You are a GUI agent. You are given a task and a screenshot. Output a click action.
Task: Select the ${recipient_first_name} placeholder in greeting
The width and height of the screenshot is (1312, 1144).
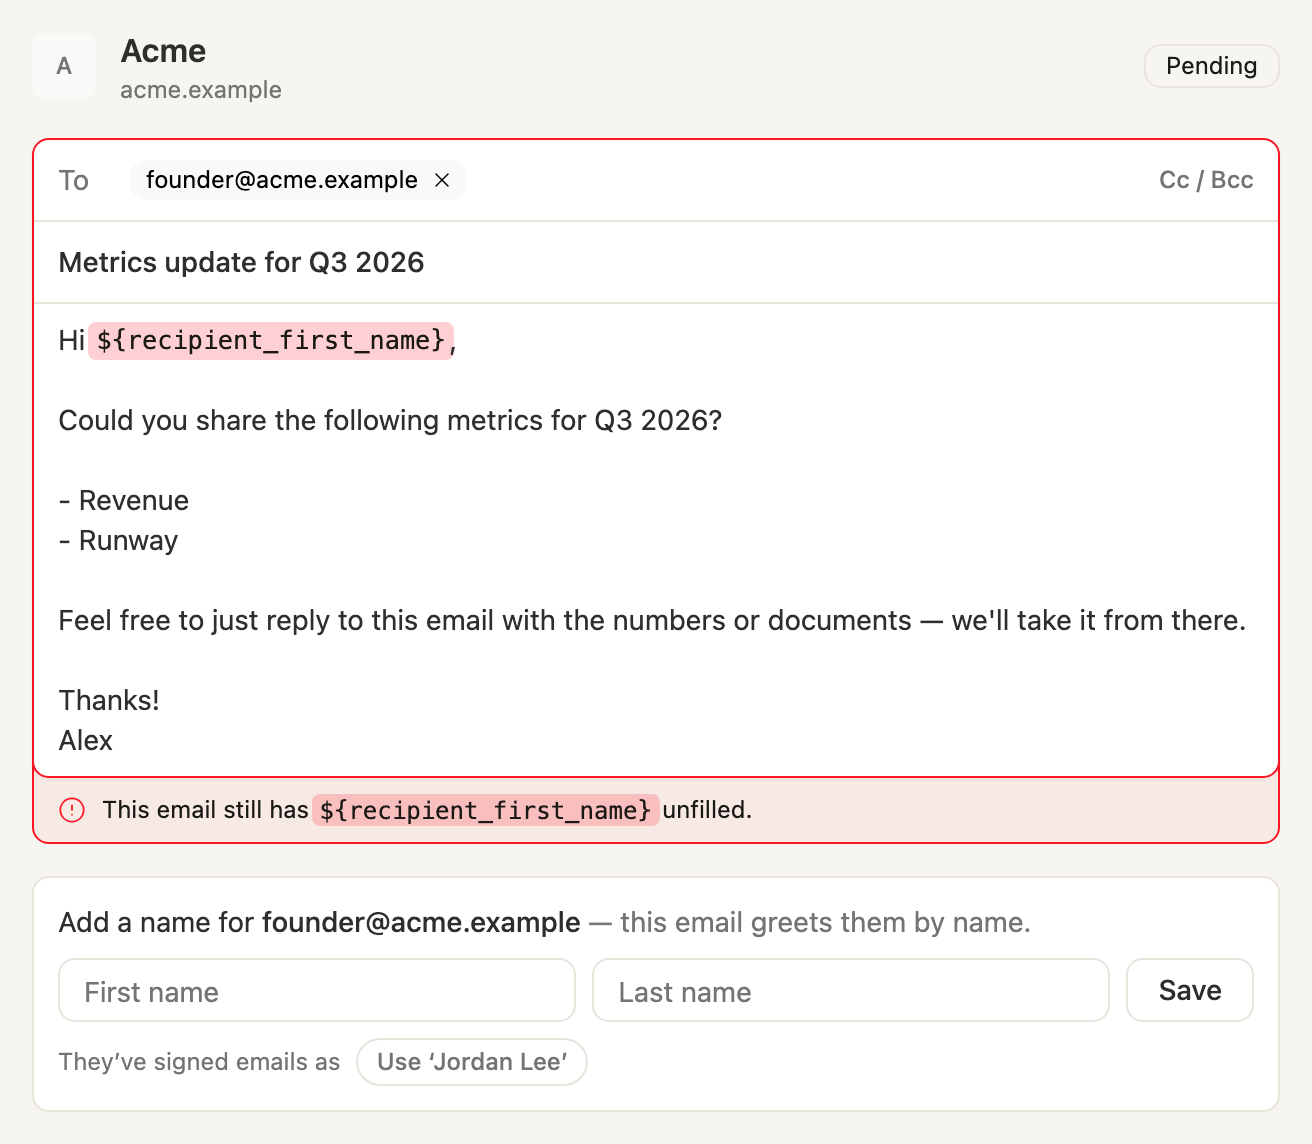[x=271, y=340]
